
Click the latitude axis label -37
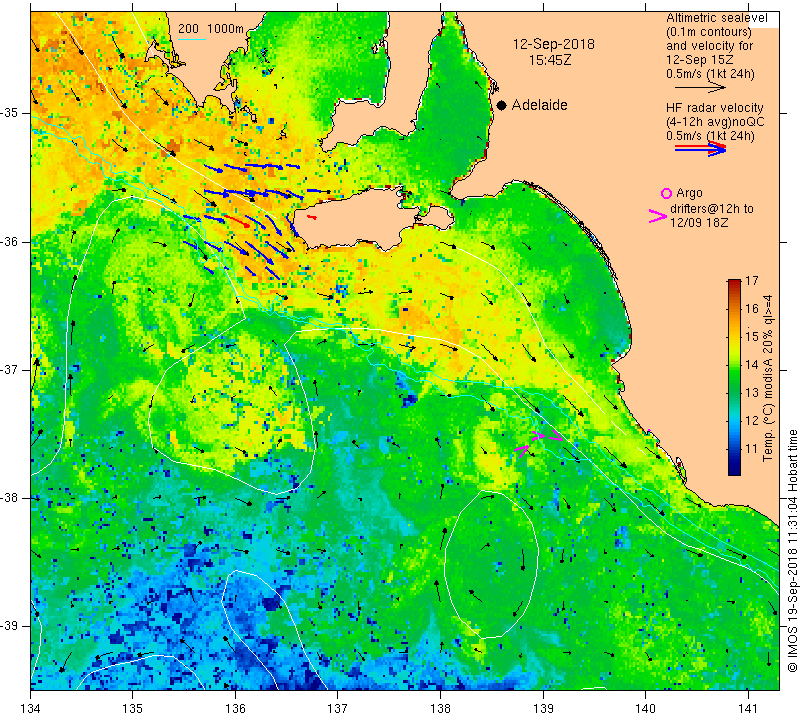[10, 369]
